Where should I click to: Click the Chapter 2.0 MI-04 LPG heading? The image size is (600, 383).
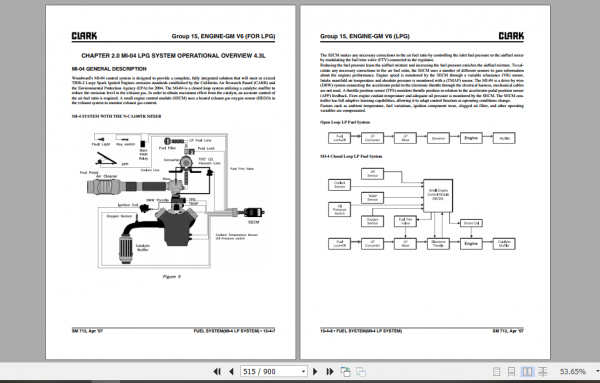point(173,56)
